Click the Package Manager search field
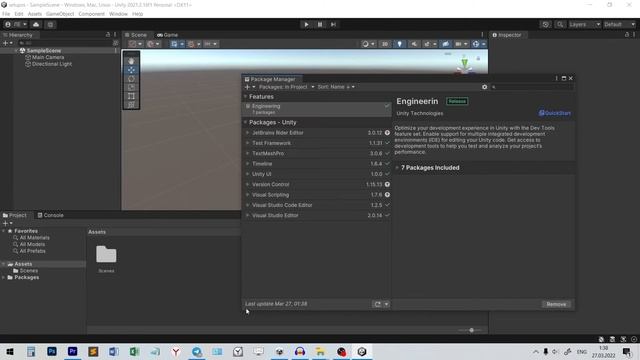This screenshot has width=640, height=360. pyautogui.click(x=532, y=87)
